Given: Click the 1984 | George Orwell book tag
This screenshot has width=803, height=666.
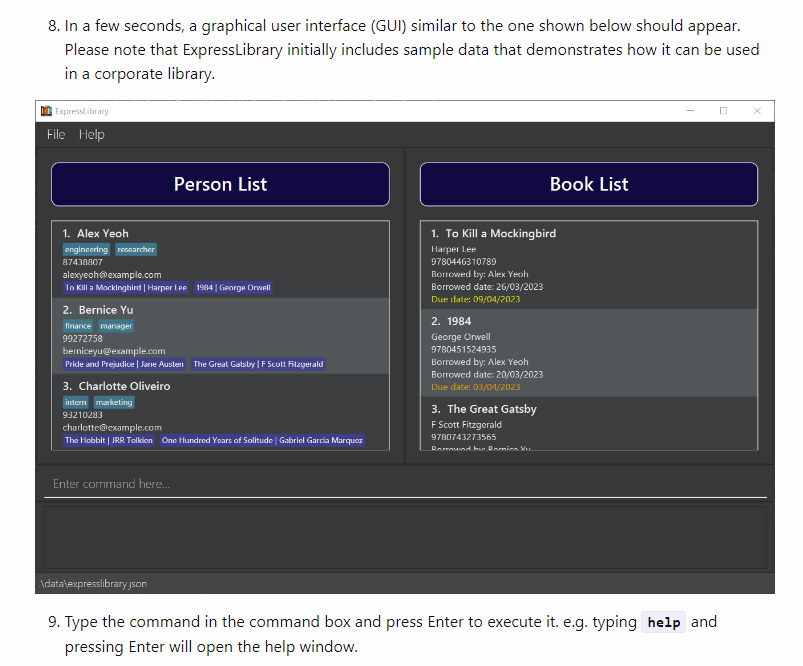Looking at the screenshot, I should (233, 287).
